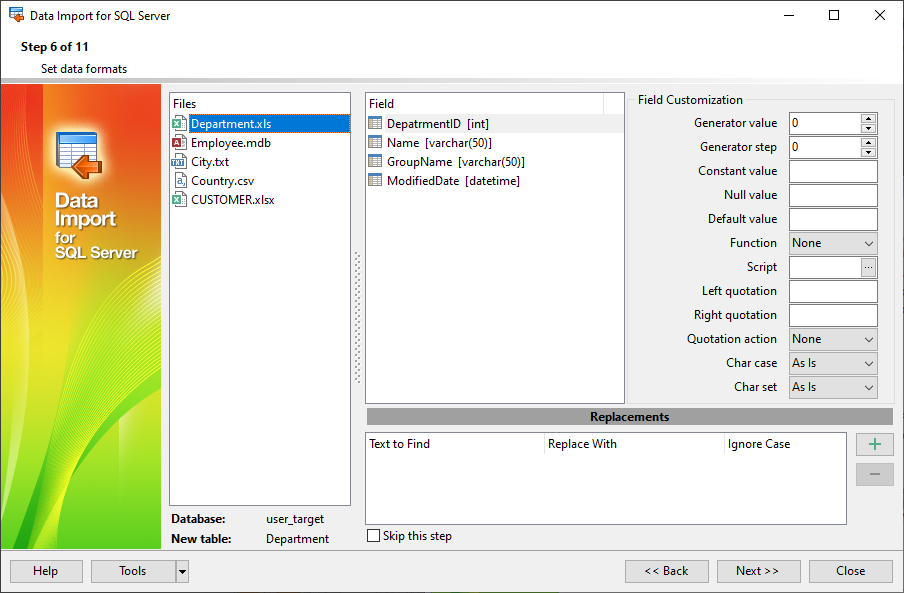Select the CUSTOMER.xlsx file icon
The height and width of the screenshot is (593, 904).
pos(182,199)
